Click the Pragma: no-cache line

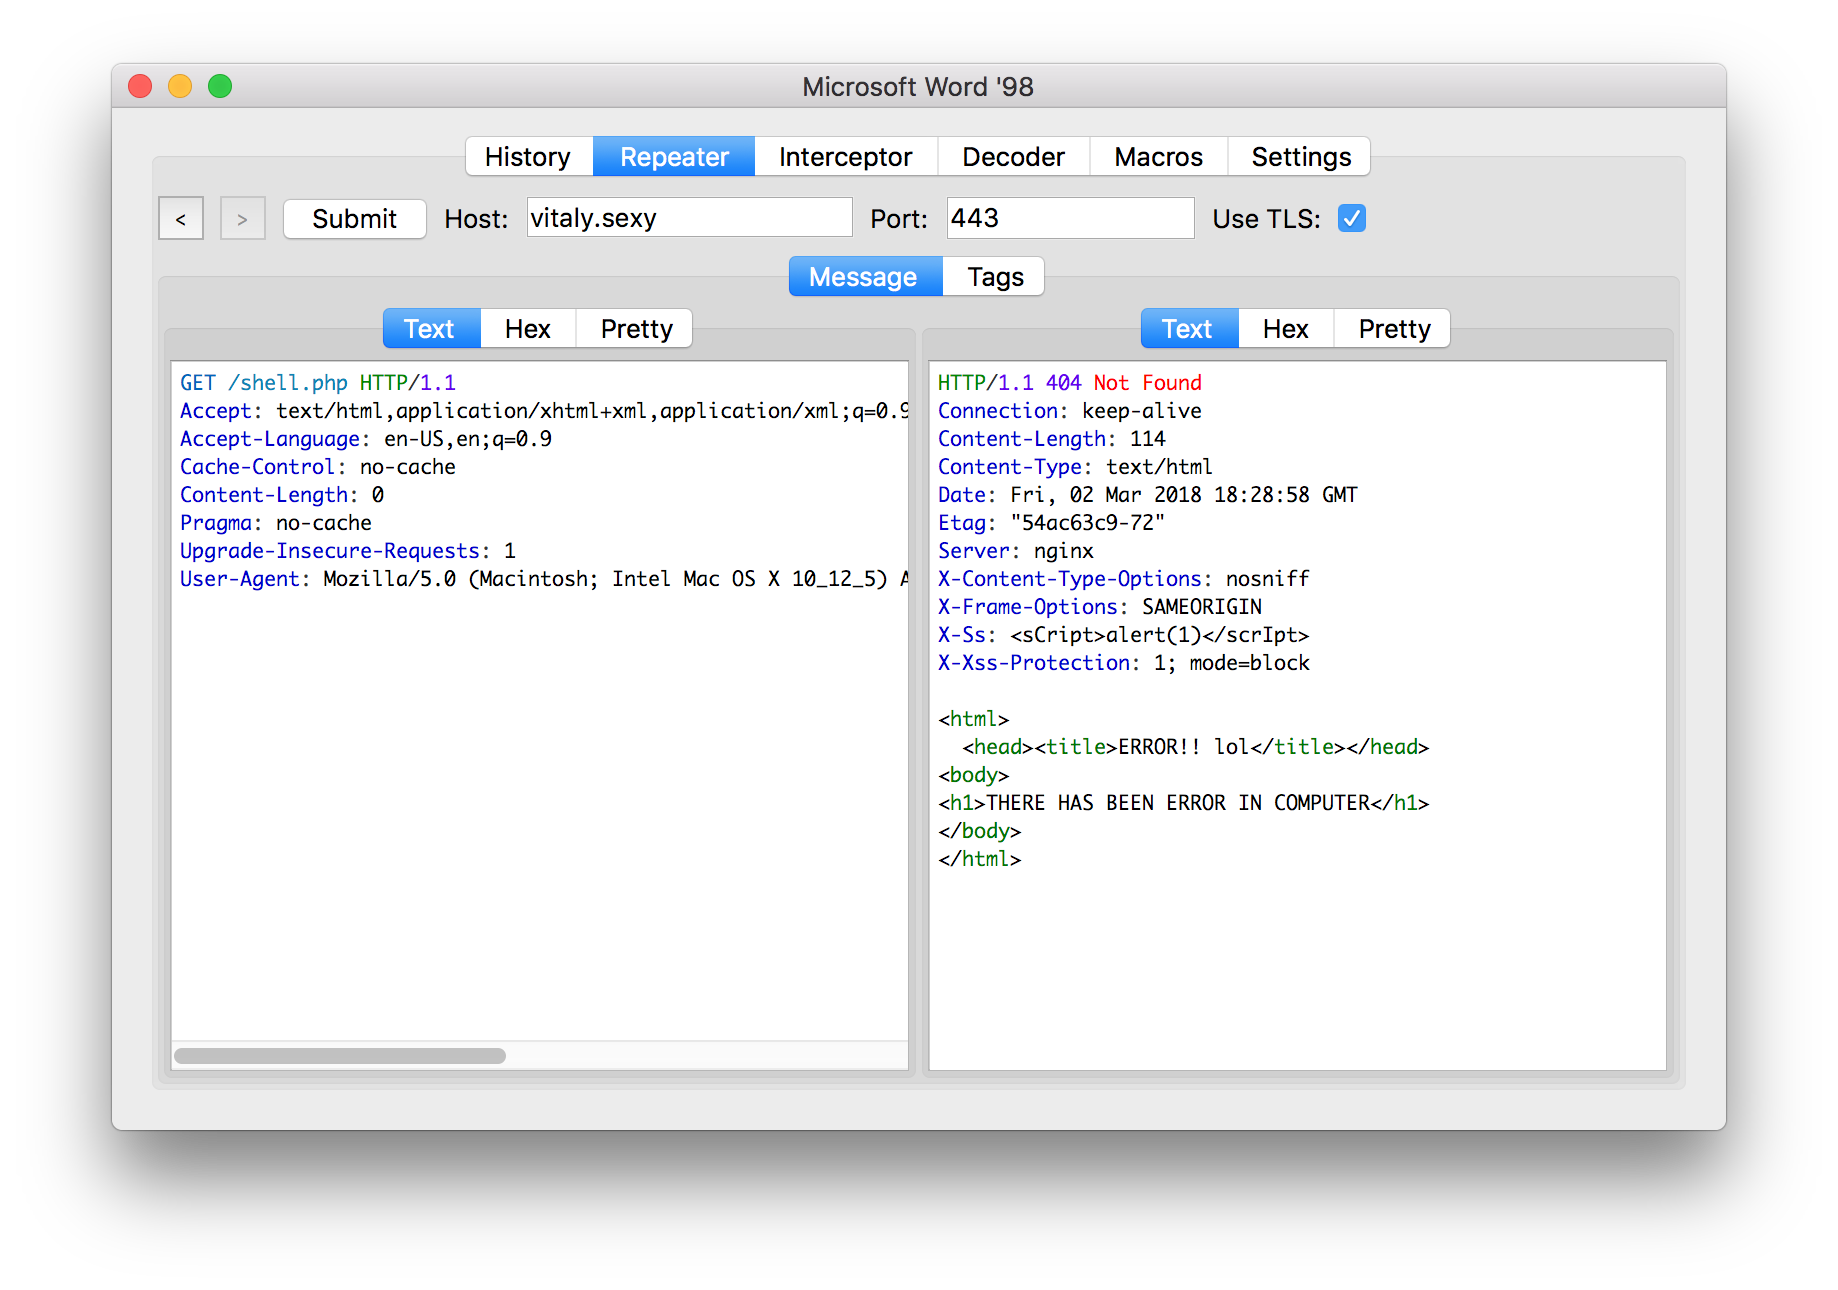[276, 523]
